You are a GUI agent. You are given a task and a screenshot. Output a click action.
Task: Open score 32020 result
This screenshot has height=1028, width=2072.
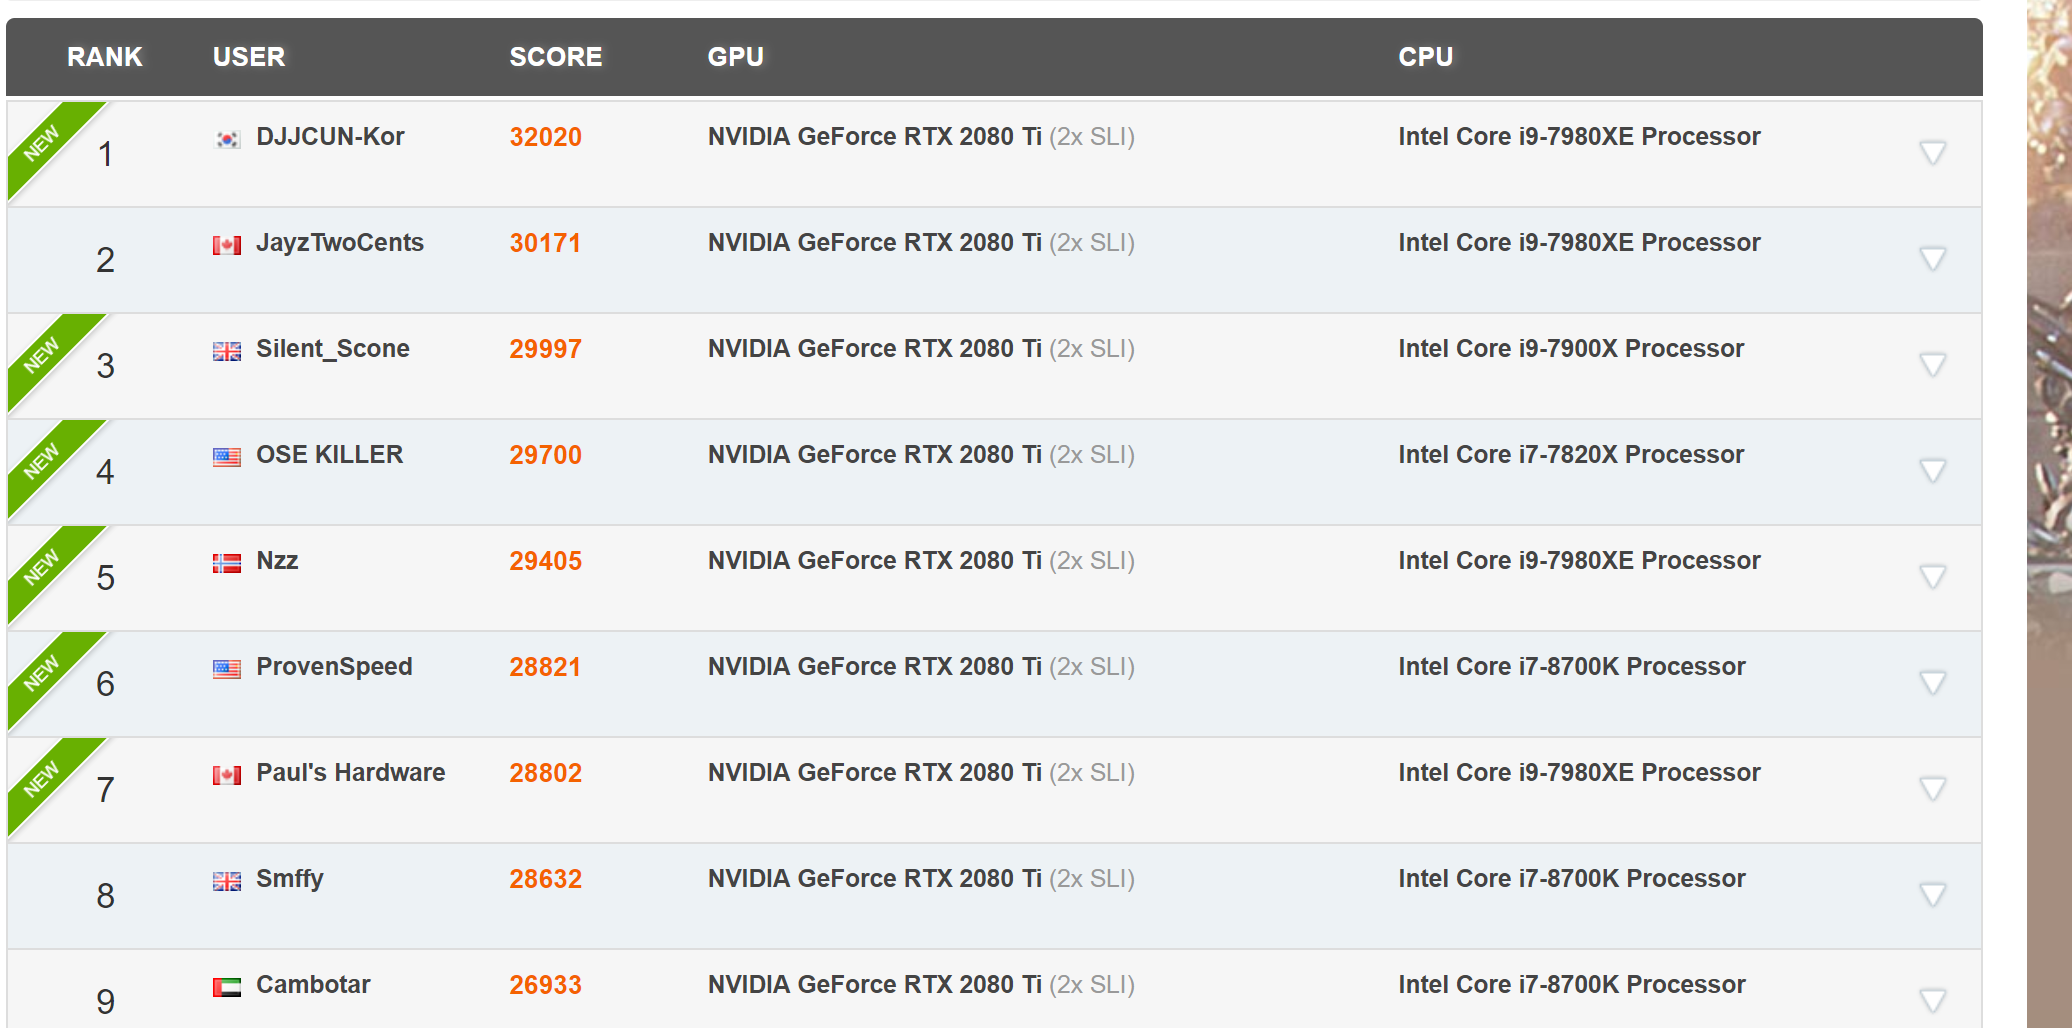coord(546,137)
